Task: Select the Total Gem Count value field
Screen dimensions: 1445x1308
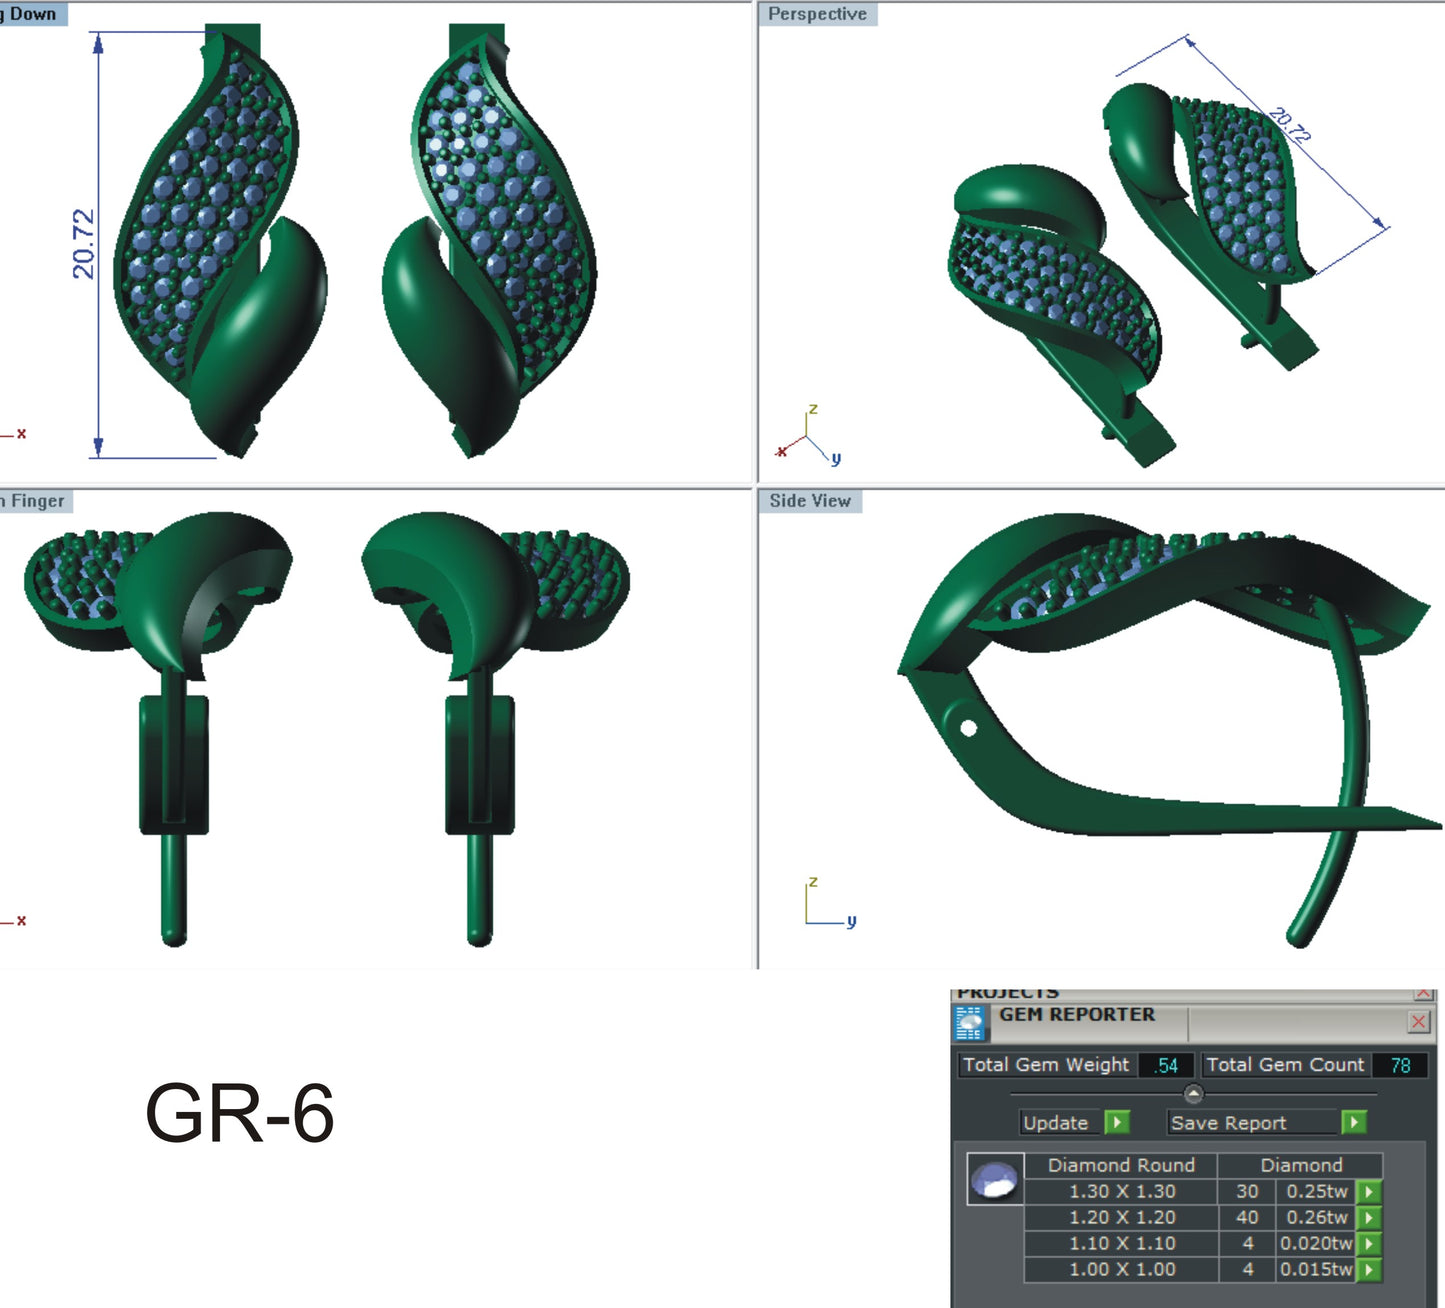Action: [1402, 1065]
